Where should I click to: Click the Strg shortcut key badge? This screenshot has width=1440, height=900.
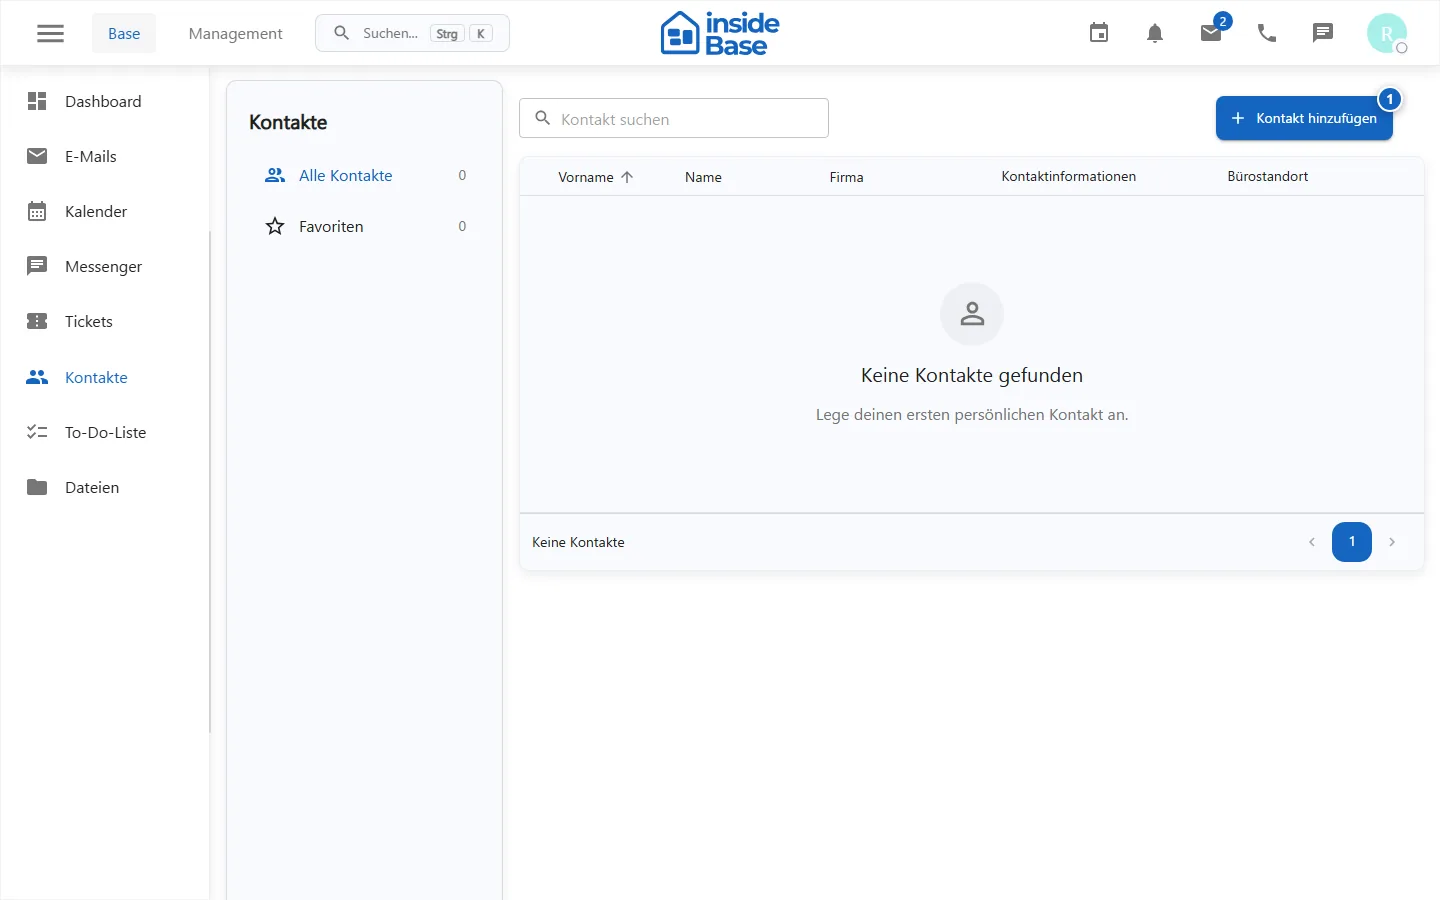tap(447, 33)
